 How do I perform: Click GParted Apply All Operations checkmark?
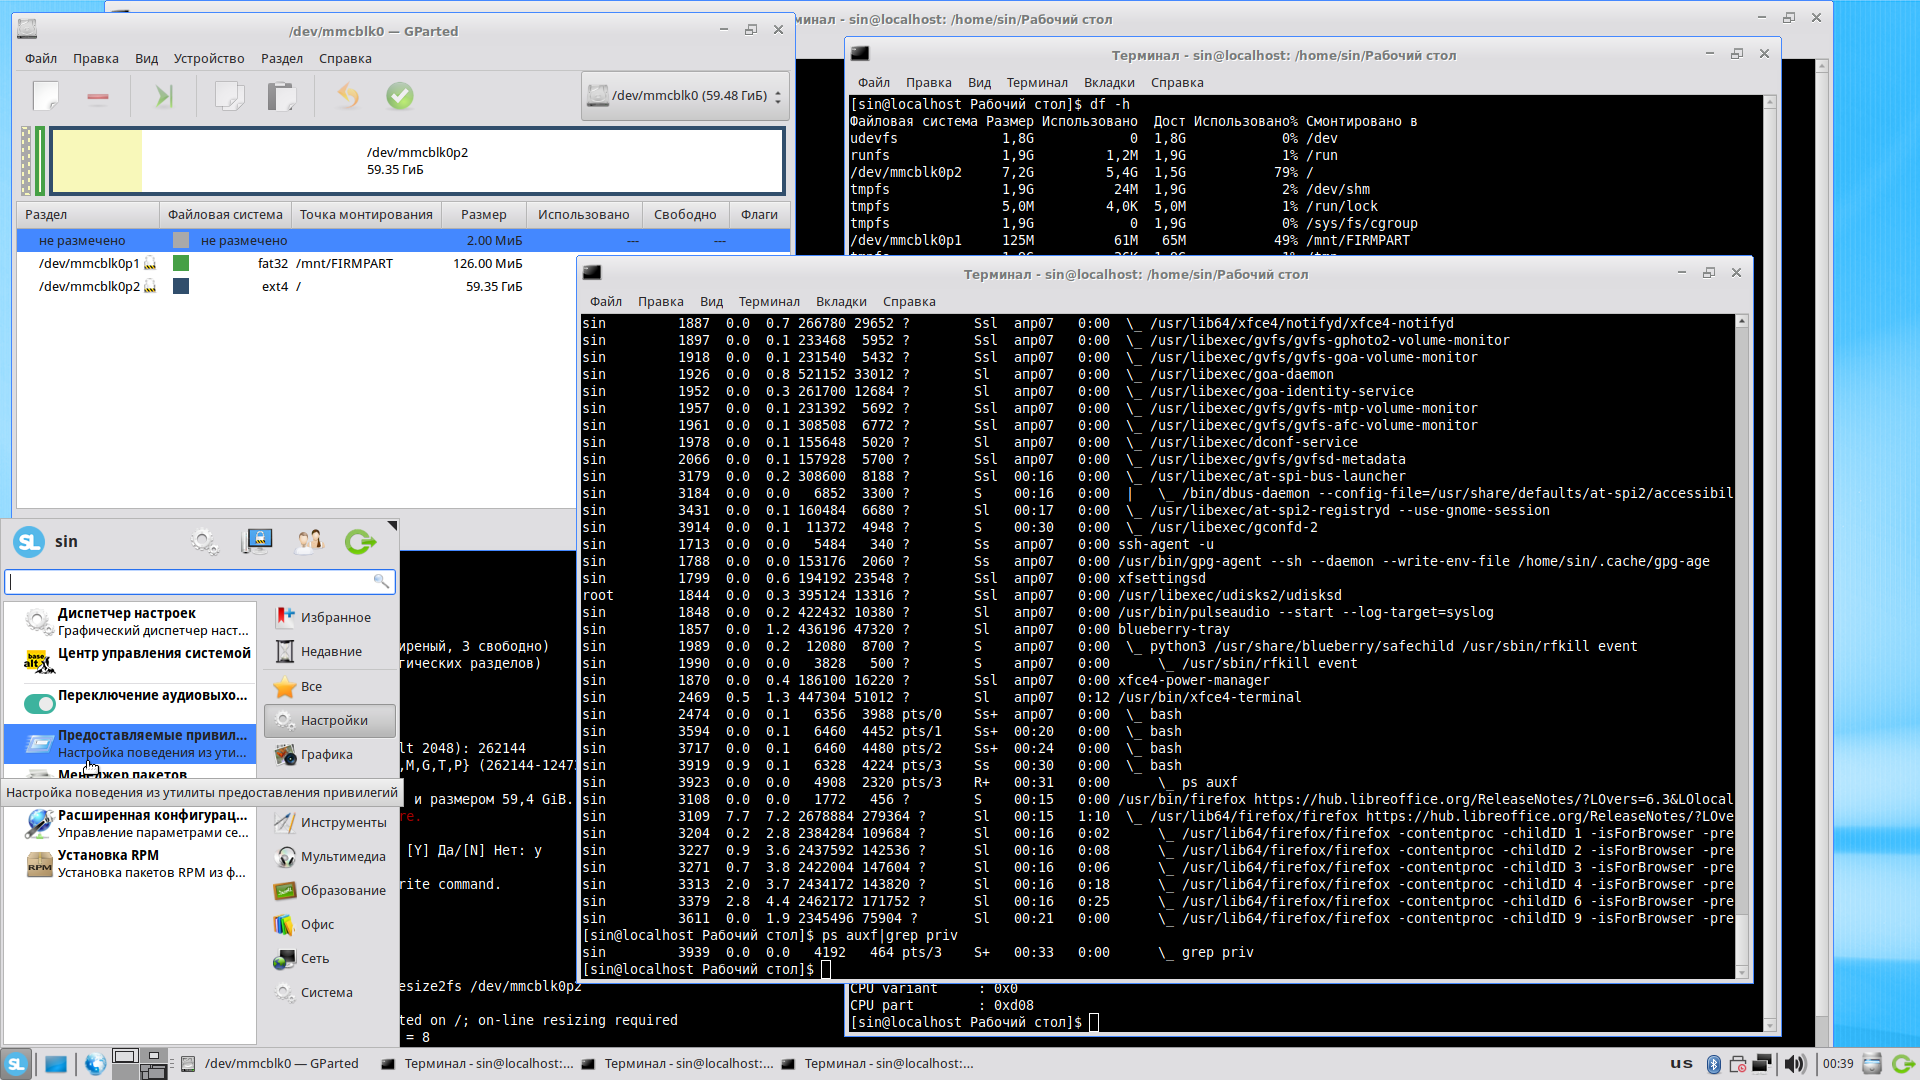[x=400, y=96]
